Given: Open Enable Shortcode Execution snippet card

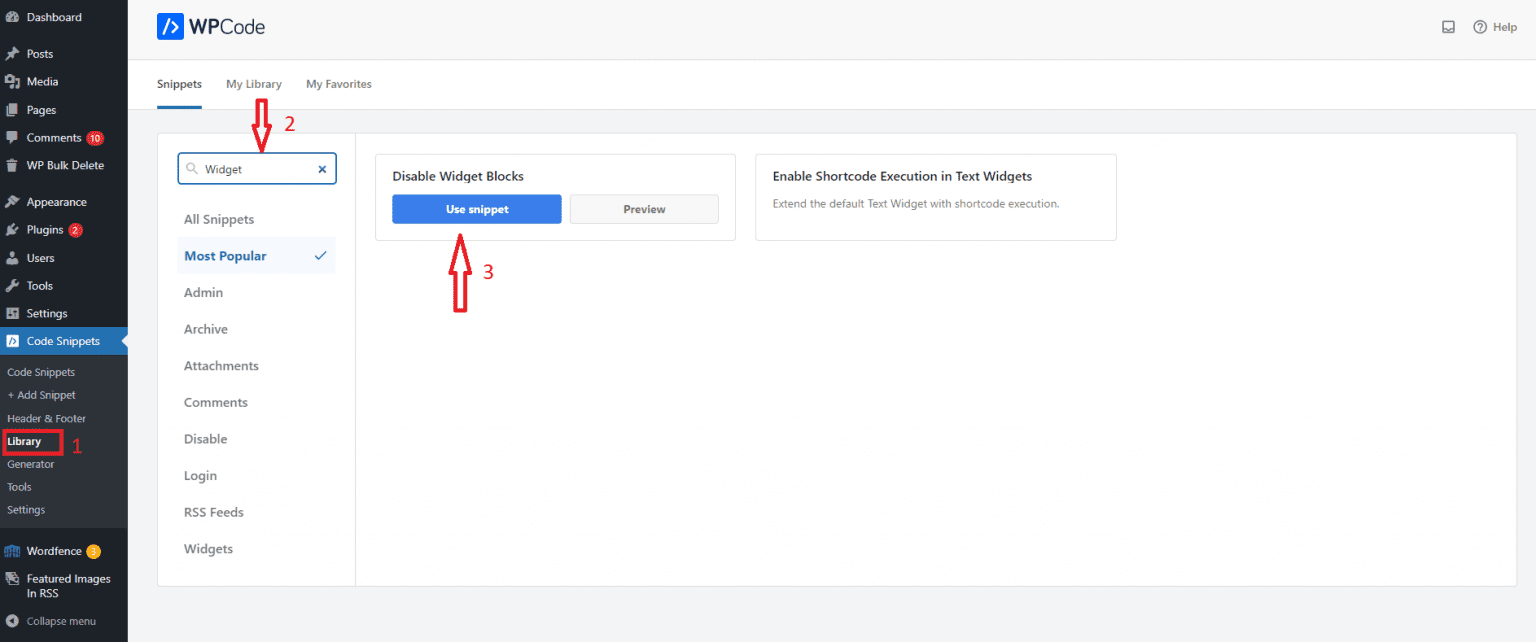Looking at the screenshot, I should pyautogui.click(x=935, y=196).
